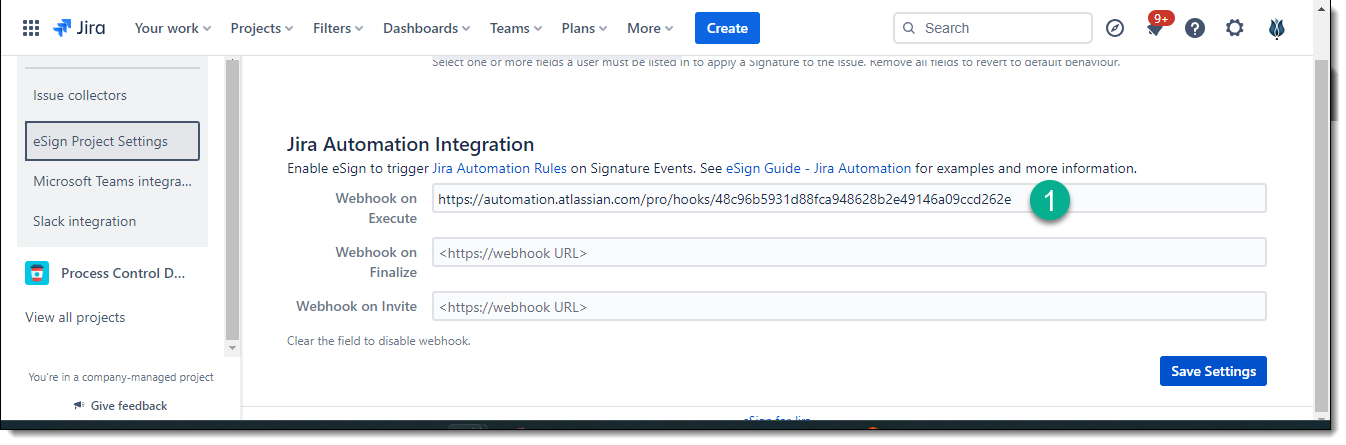The image size is (1346, 445).
Task: Open the compass navigation icon
Action: (x=1115, y=28)
